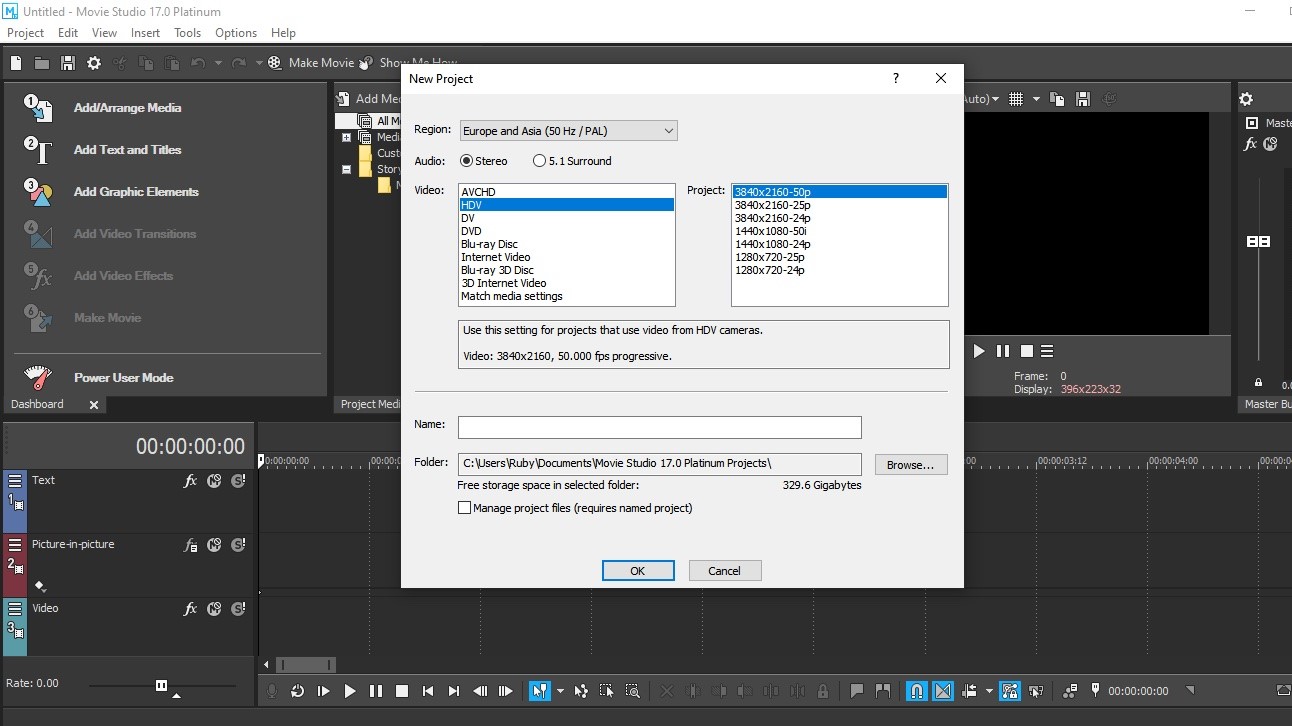The width and height of the screenshot is (1292, 726).
Task: Mute the Picture-in-picture track
Action: click(x=214, y=545)
